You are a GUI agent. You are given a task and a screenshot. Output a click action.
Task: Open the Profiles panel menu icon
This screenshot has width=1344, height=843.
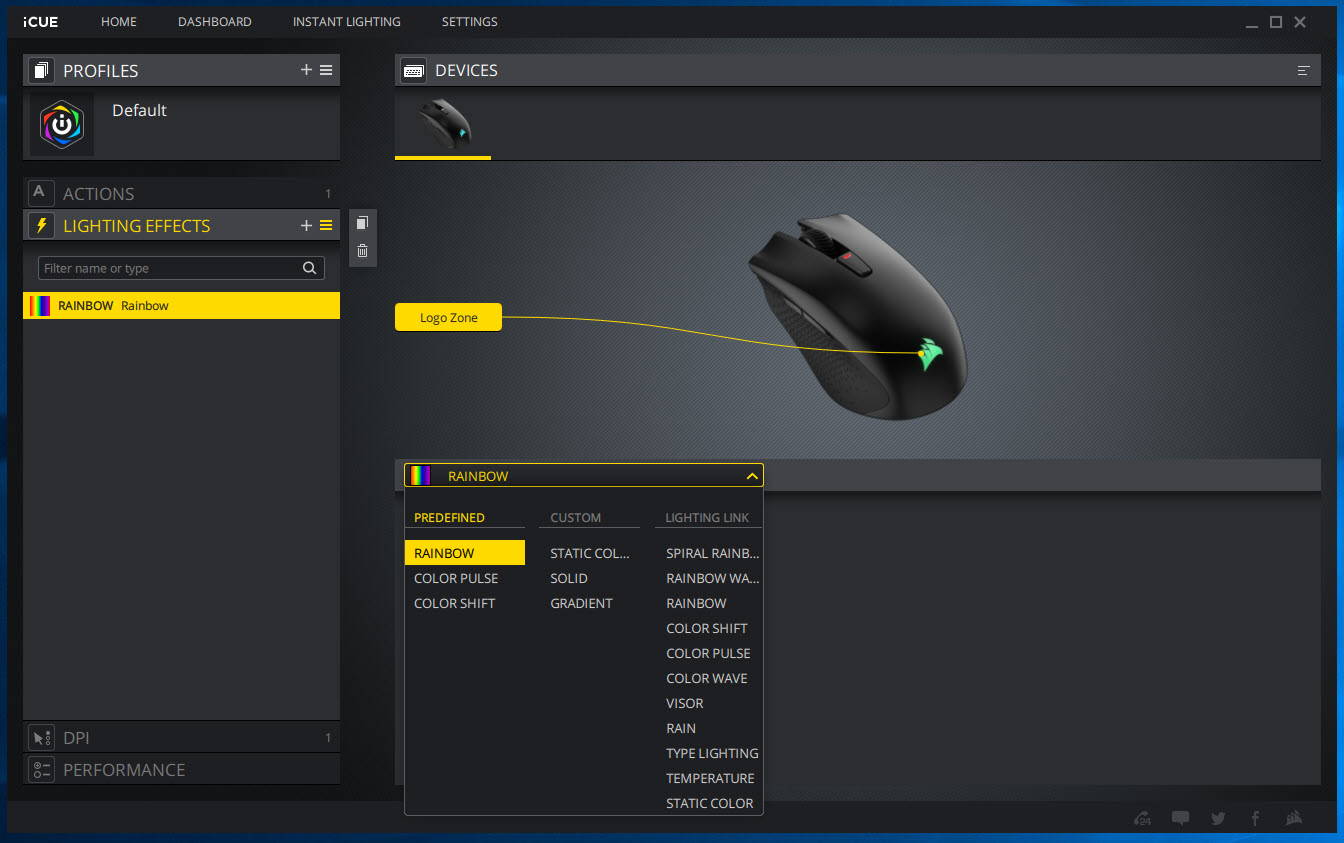pos(326,70)
